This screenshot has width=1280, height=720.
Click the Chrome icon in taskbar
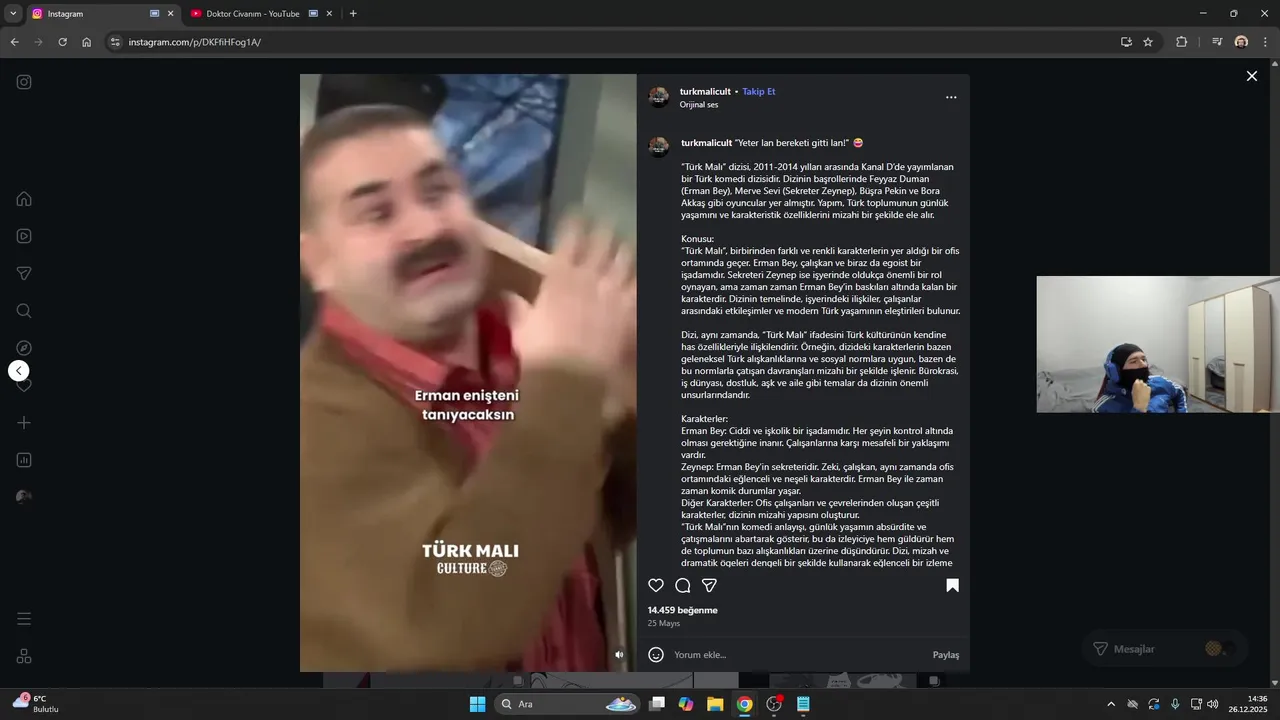tap(745, 704)
